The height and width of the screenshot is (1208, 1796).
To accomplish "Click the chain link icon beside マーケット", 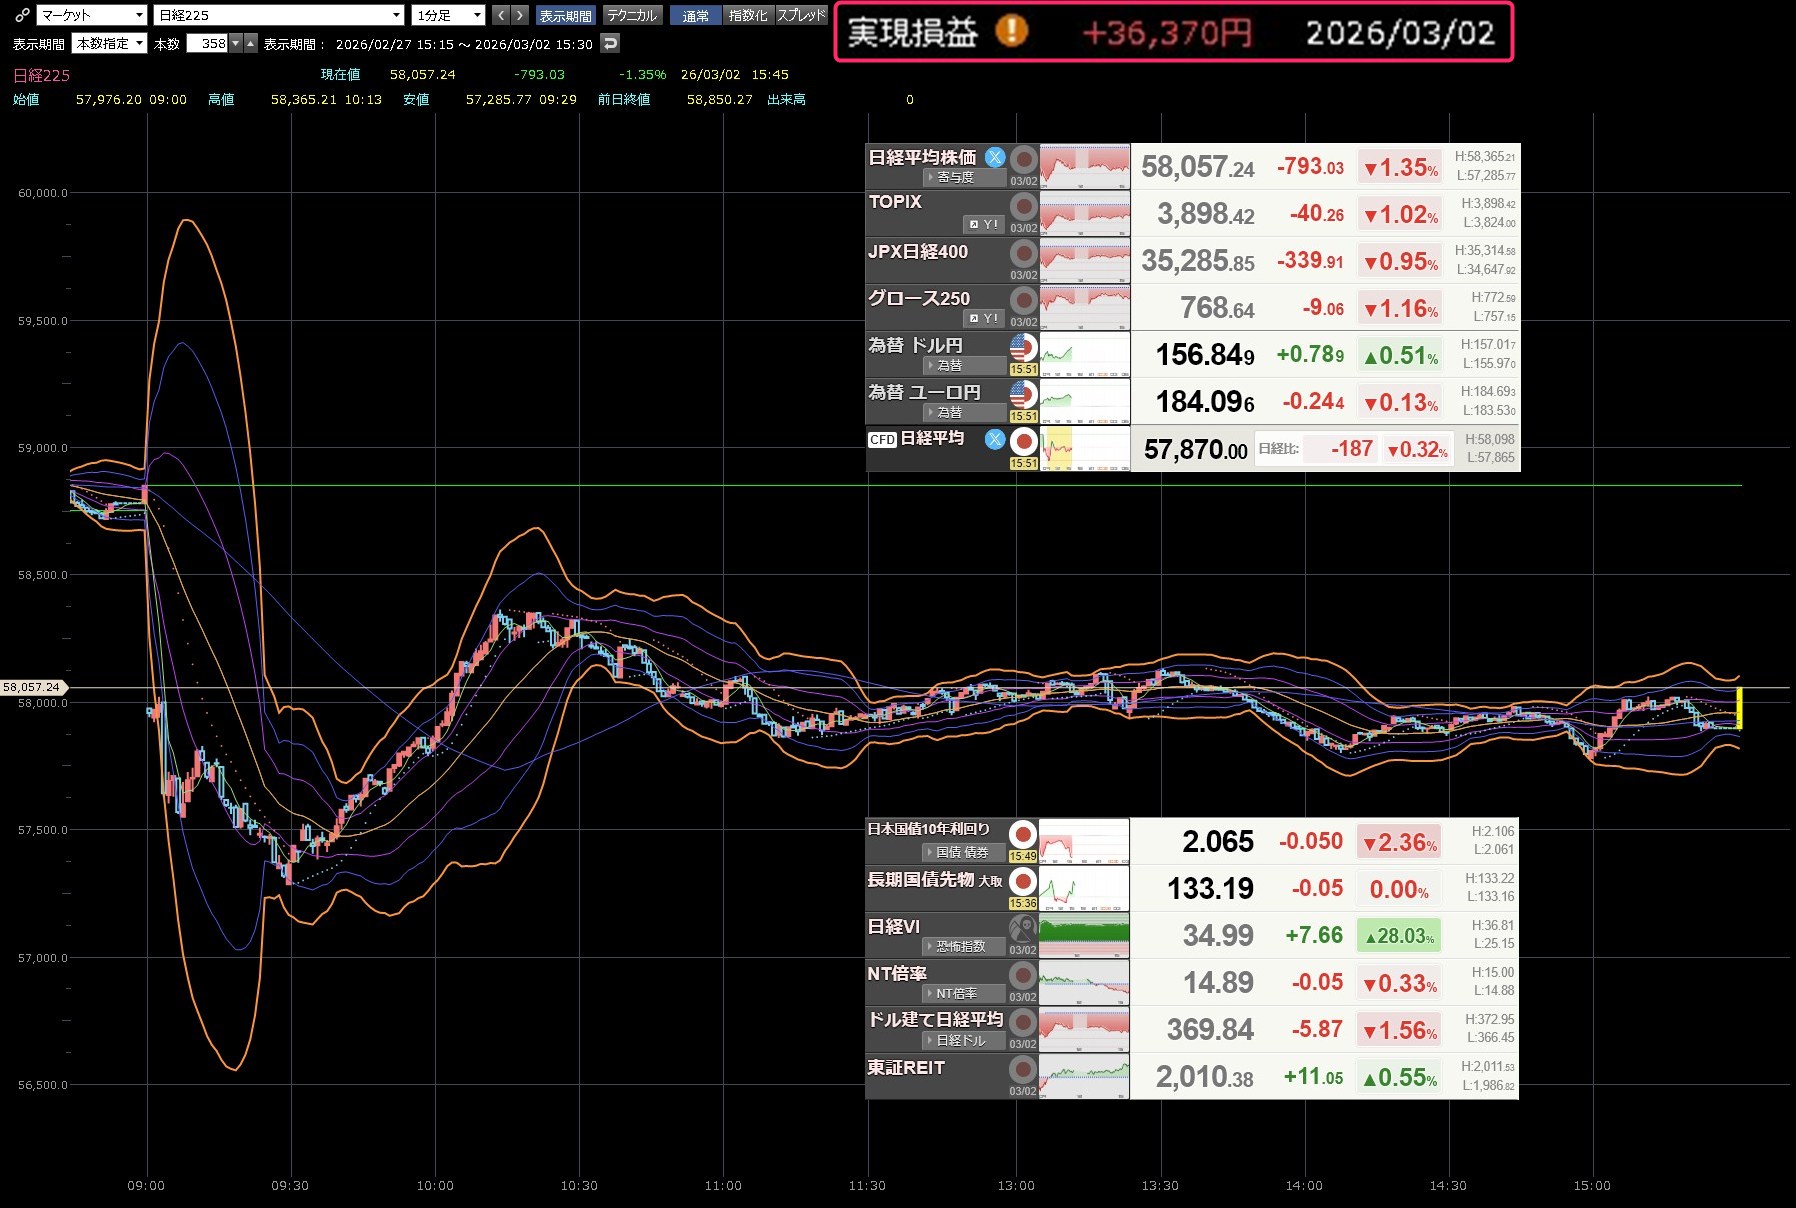I will (22, 15).
